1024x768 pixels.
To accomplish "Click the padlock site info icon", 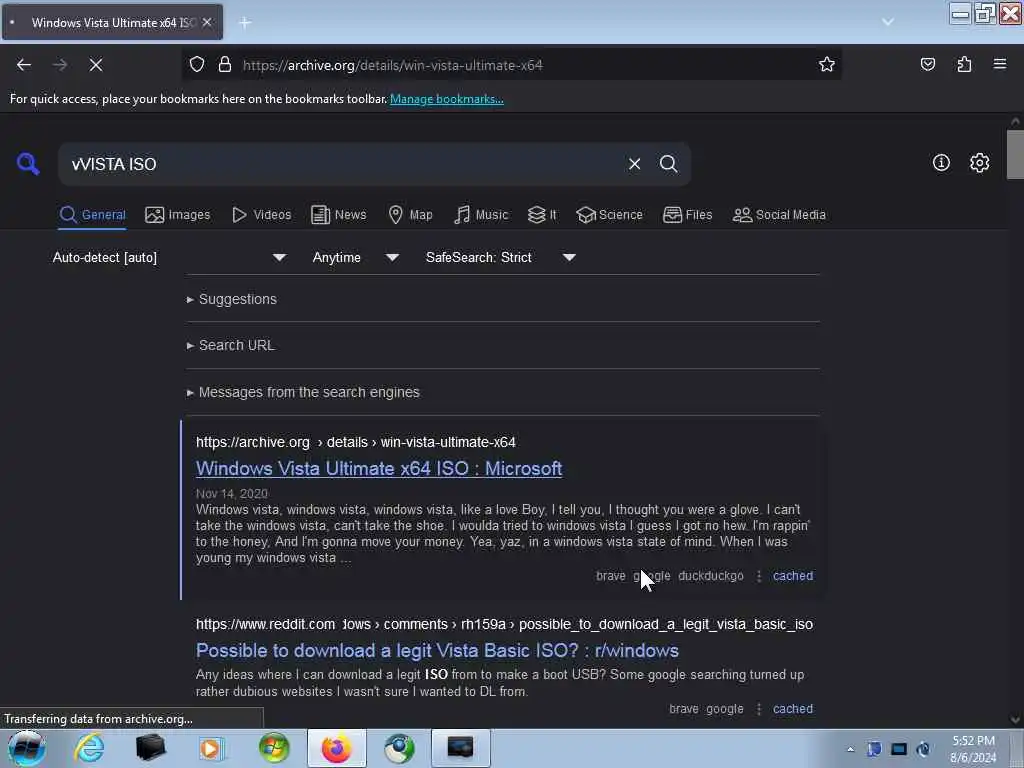I will click(225, 65).
